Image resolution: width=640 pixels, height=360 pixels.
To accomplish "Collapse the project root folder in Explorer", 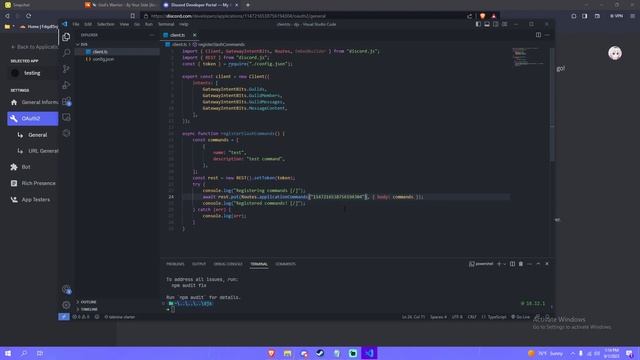I will click(117, 44).
